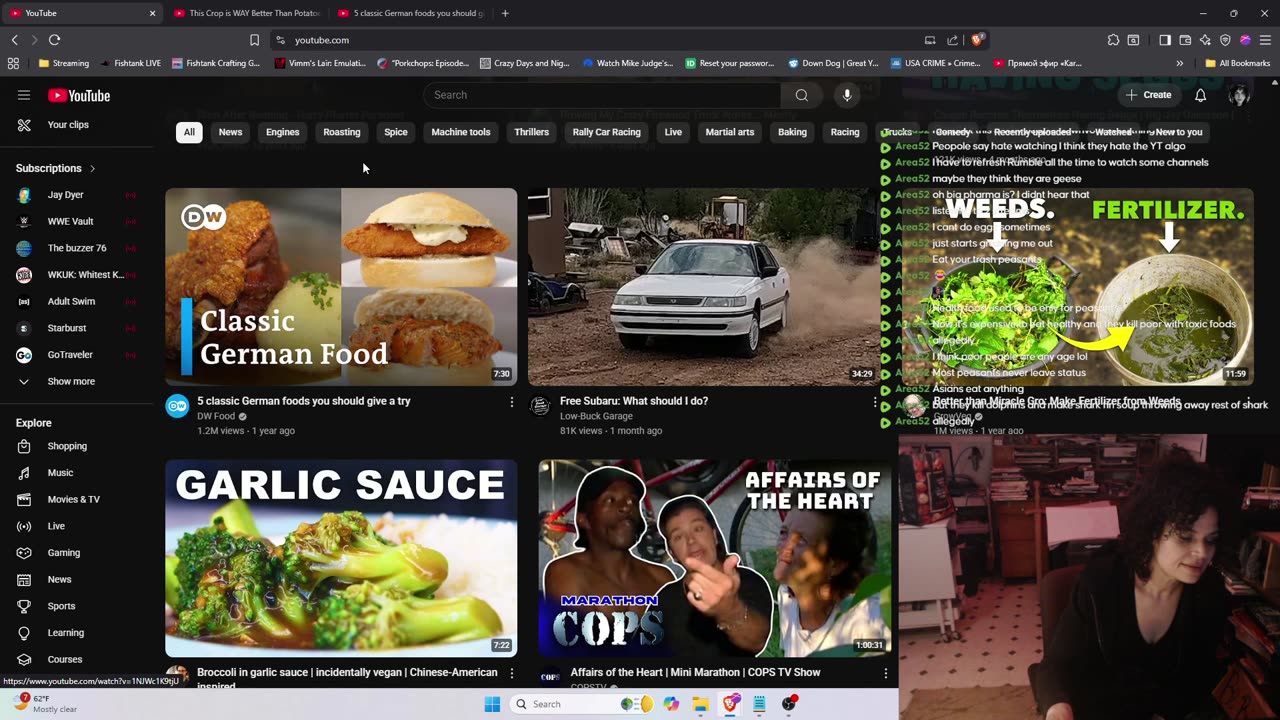Expand the Subscriptions section chevron
The image size is (1280, 720).
click(x=92, y=168)
